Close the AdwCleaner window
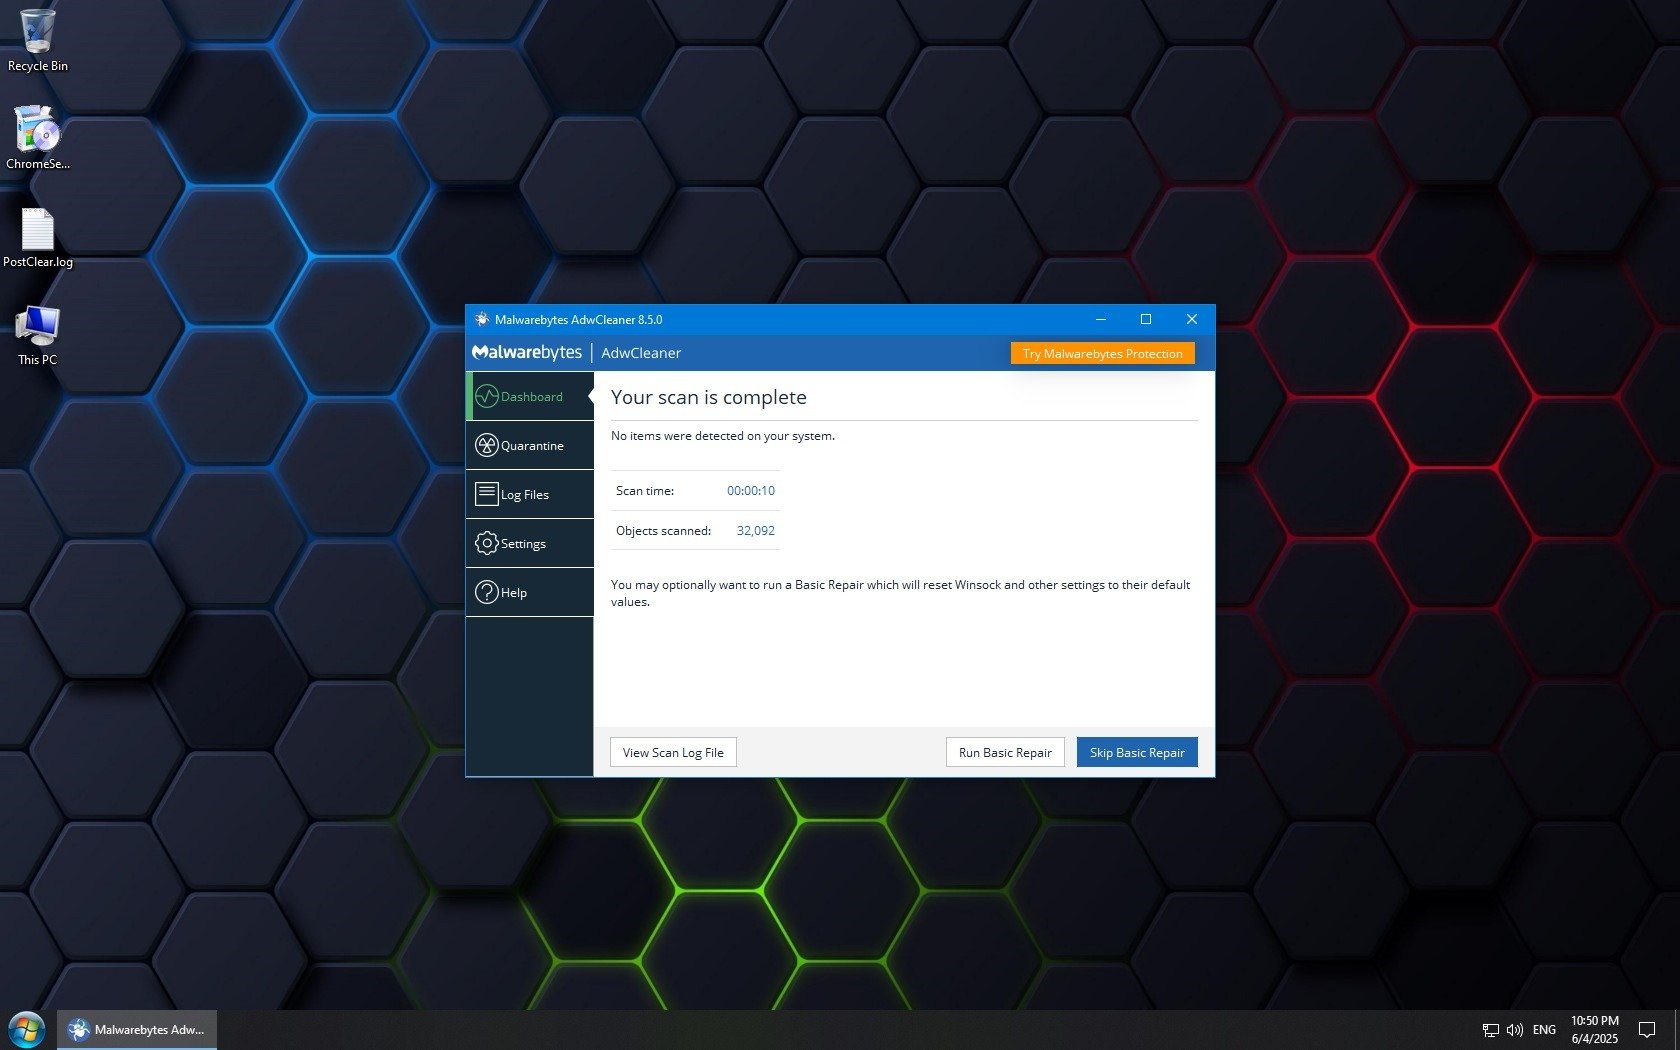Viewport: 1680px width, 1050px height. (x=1192, y=319)
